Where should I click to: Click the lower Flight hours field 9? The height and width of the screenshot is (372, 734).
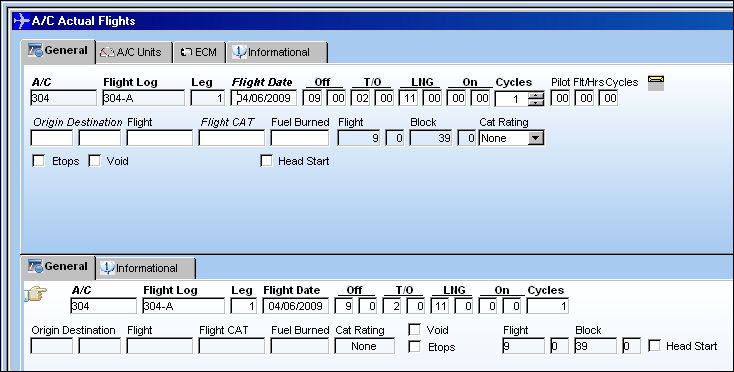click(x=523, y=346)
